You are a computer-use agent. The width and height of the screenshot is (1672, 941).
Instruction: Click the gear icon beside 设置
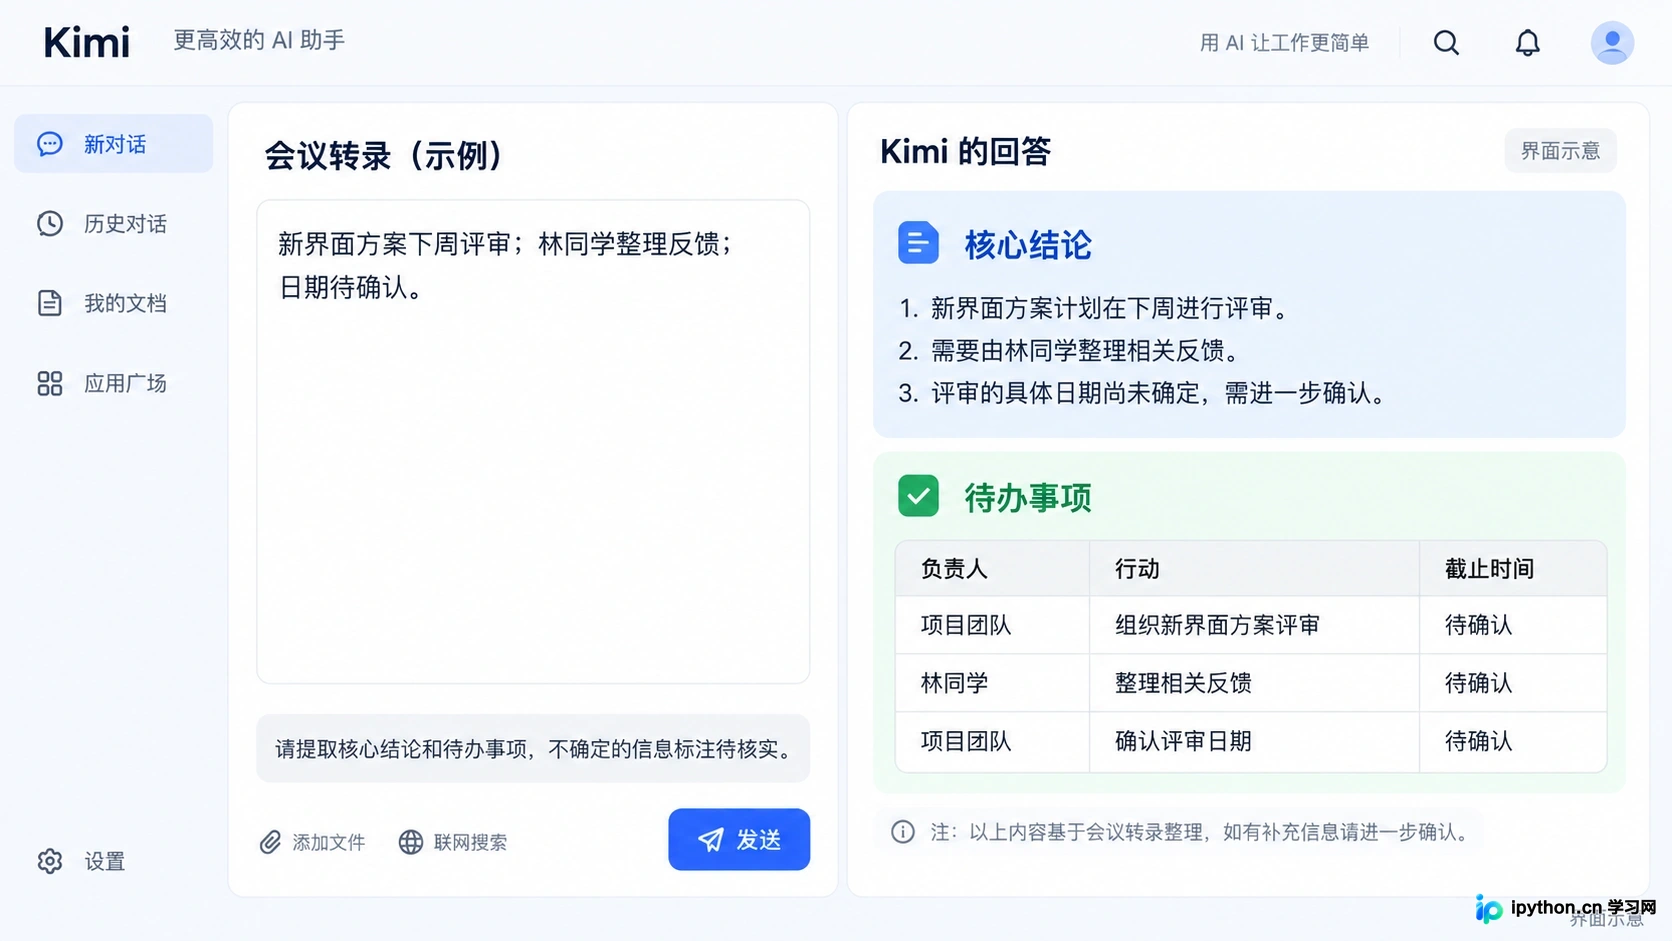pos(50,861)
